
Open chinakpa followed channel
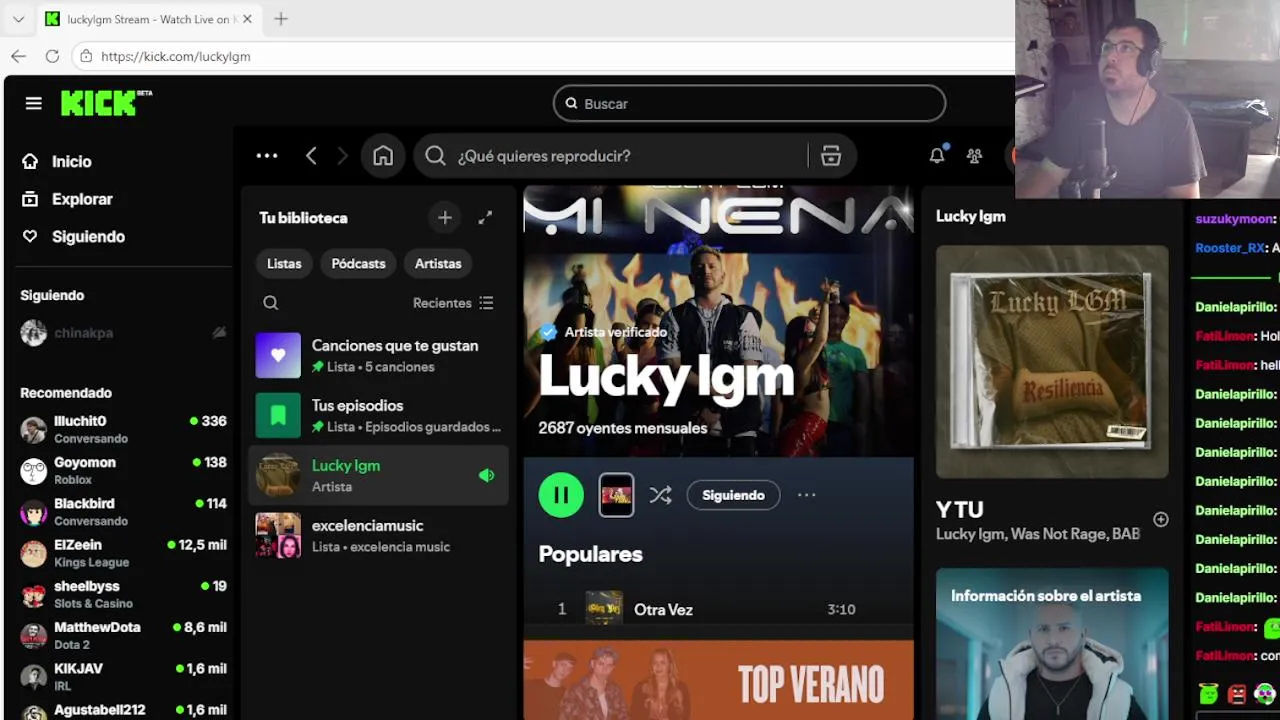pyautogui.click(x=124, y=333)
